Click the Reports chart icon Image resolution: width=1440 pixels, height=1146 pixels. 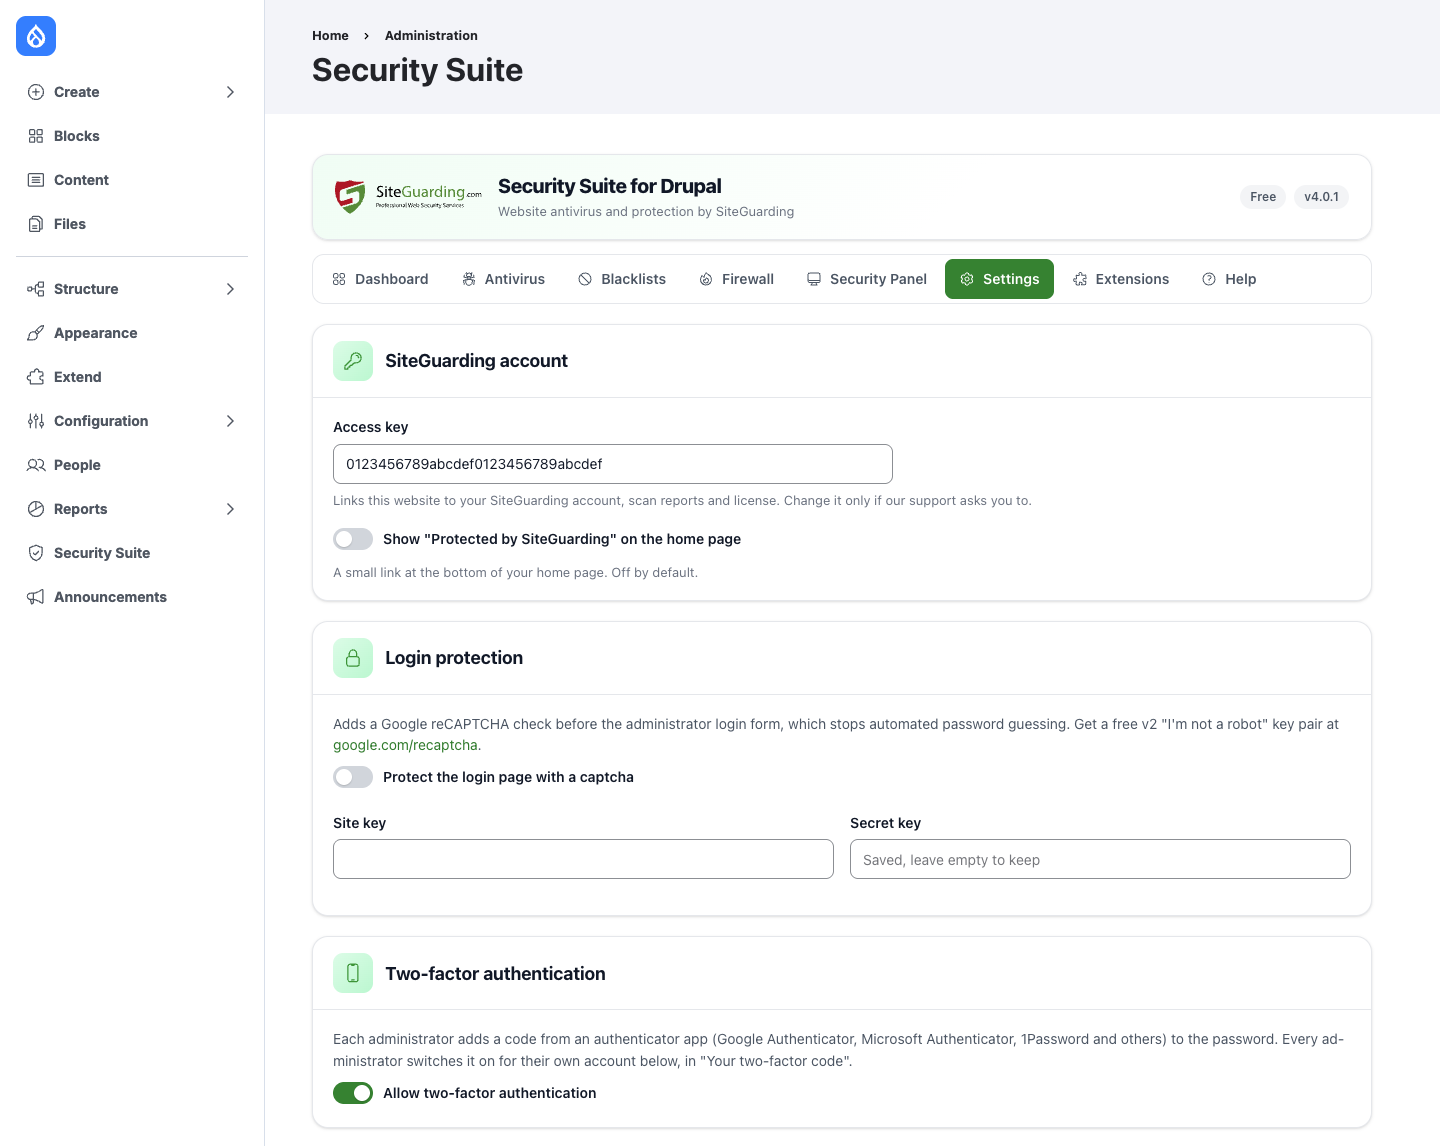[x=36, y=509]
